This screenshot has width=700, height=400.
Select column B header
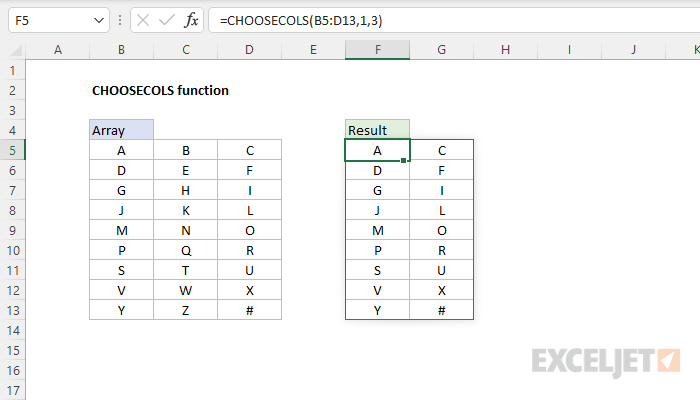click(x=121, y=50)
